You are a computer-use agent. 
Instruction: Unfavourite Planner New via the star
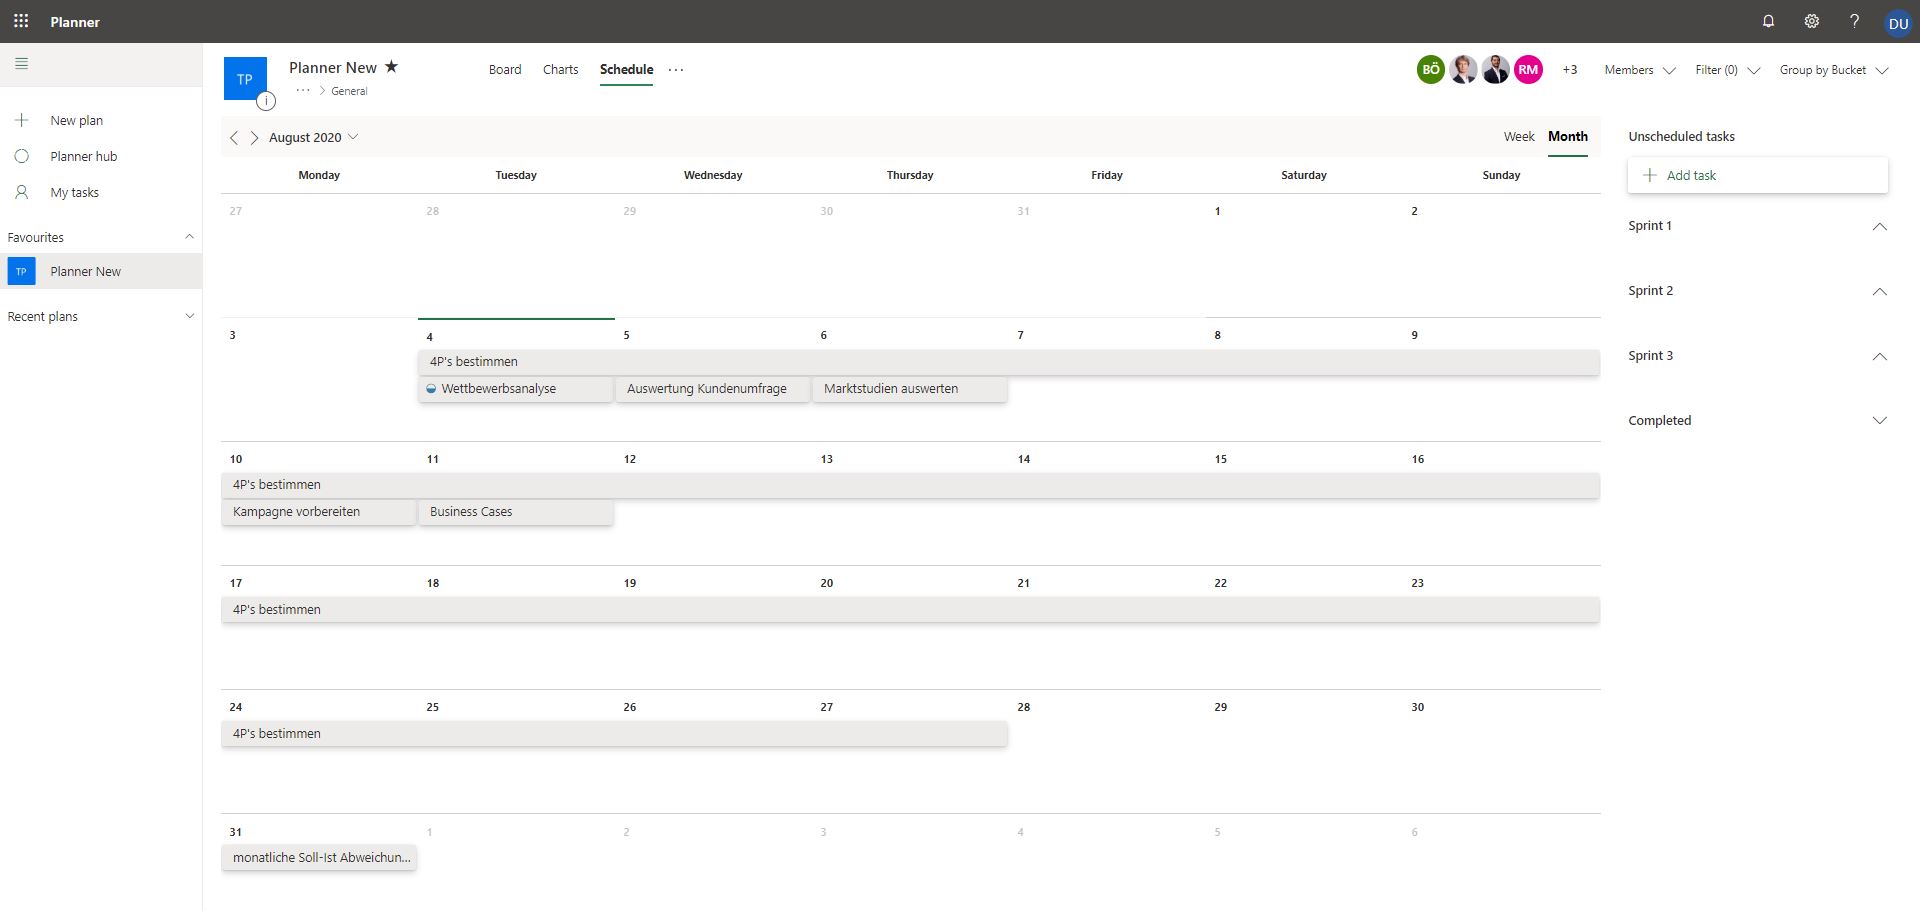[391, 66]
